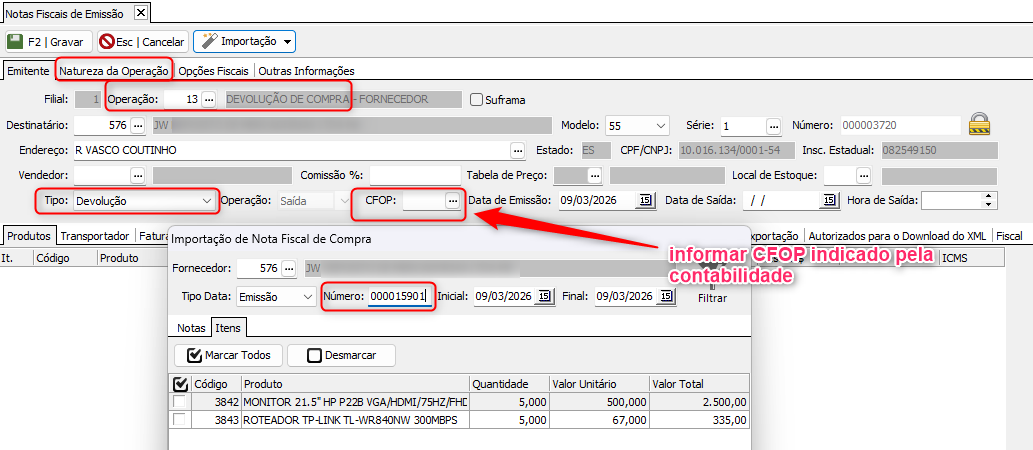The width and height of the screenshot is (1033, 450).
Task: Open calendar picker for Data de Emissão
Action: click(645, 200)
